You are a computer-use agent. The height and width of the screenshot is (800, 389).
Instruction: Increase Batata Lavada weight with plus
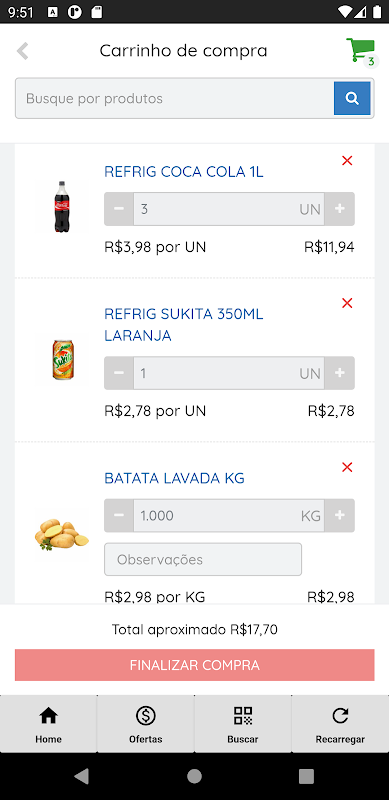tap(339, 515)
